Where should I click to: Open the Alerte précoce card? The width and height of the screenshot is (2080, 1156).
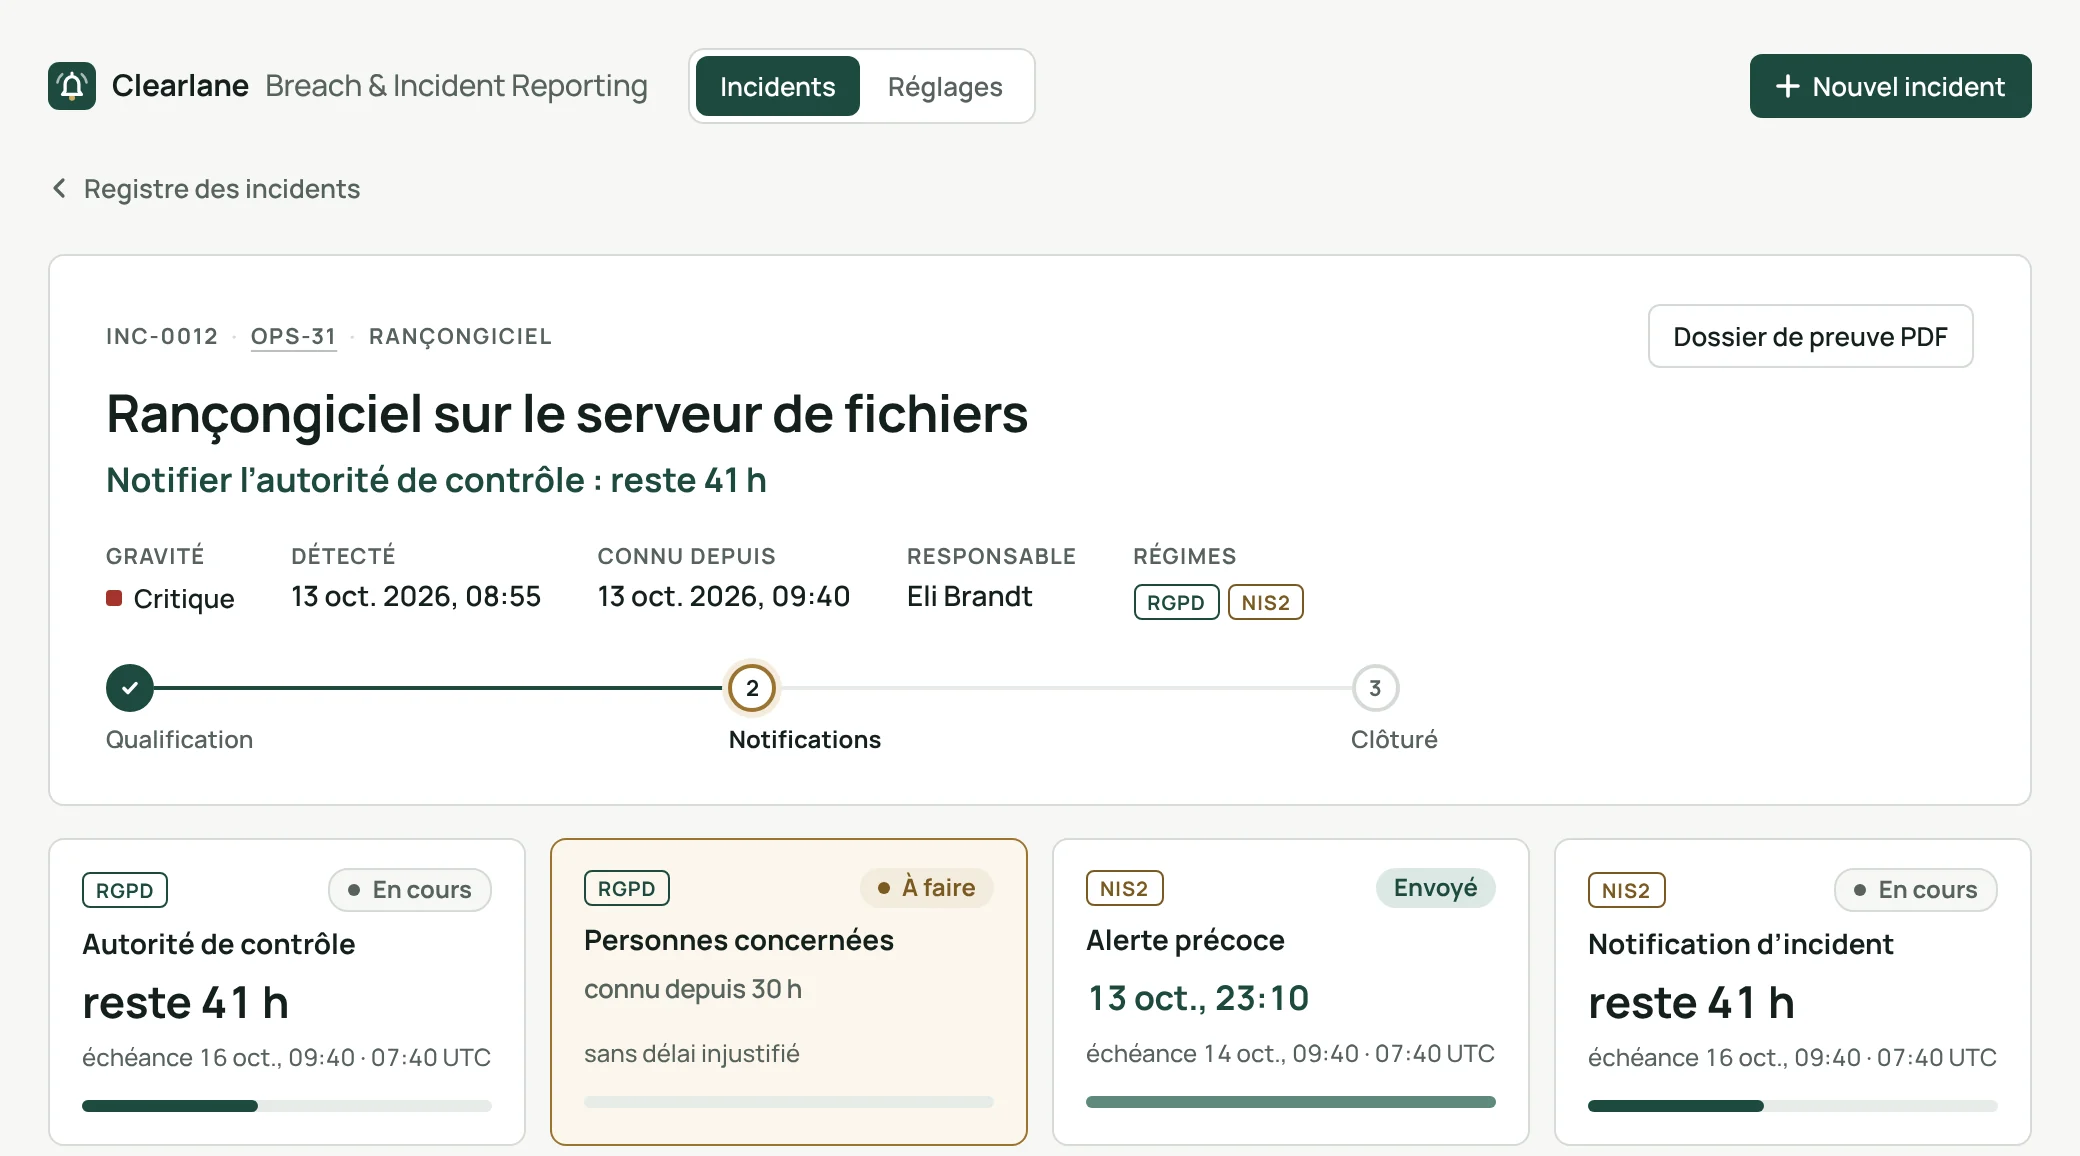(x=1291, y=992)
